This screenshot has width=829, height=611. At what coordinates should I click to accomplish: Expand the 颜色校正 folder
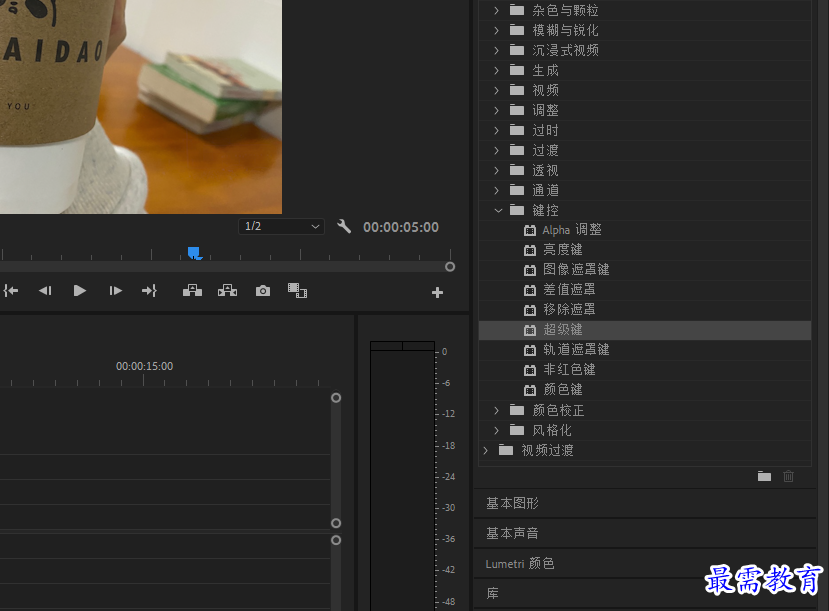click(x=496, y=410)
